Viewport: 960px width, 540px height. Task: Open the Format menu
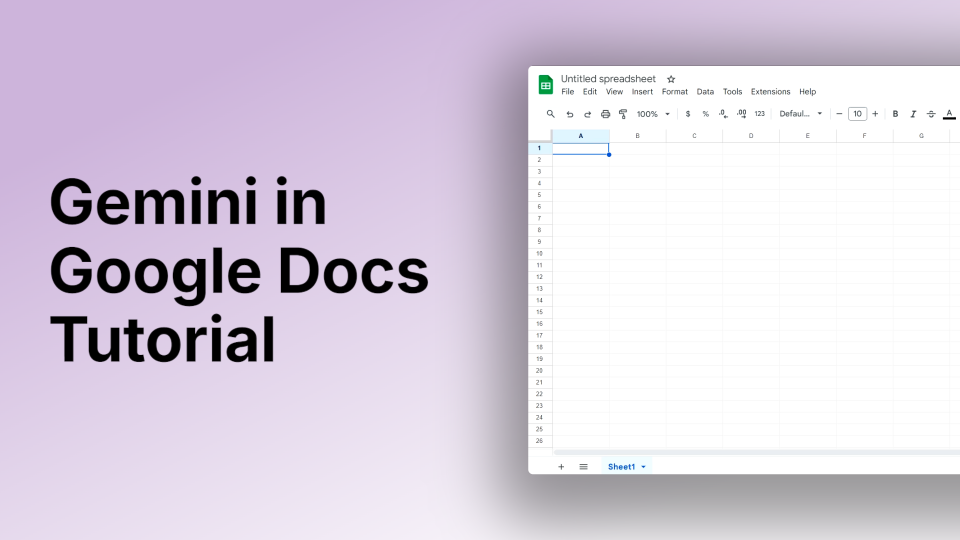[675, 92]
